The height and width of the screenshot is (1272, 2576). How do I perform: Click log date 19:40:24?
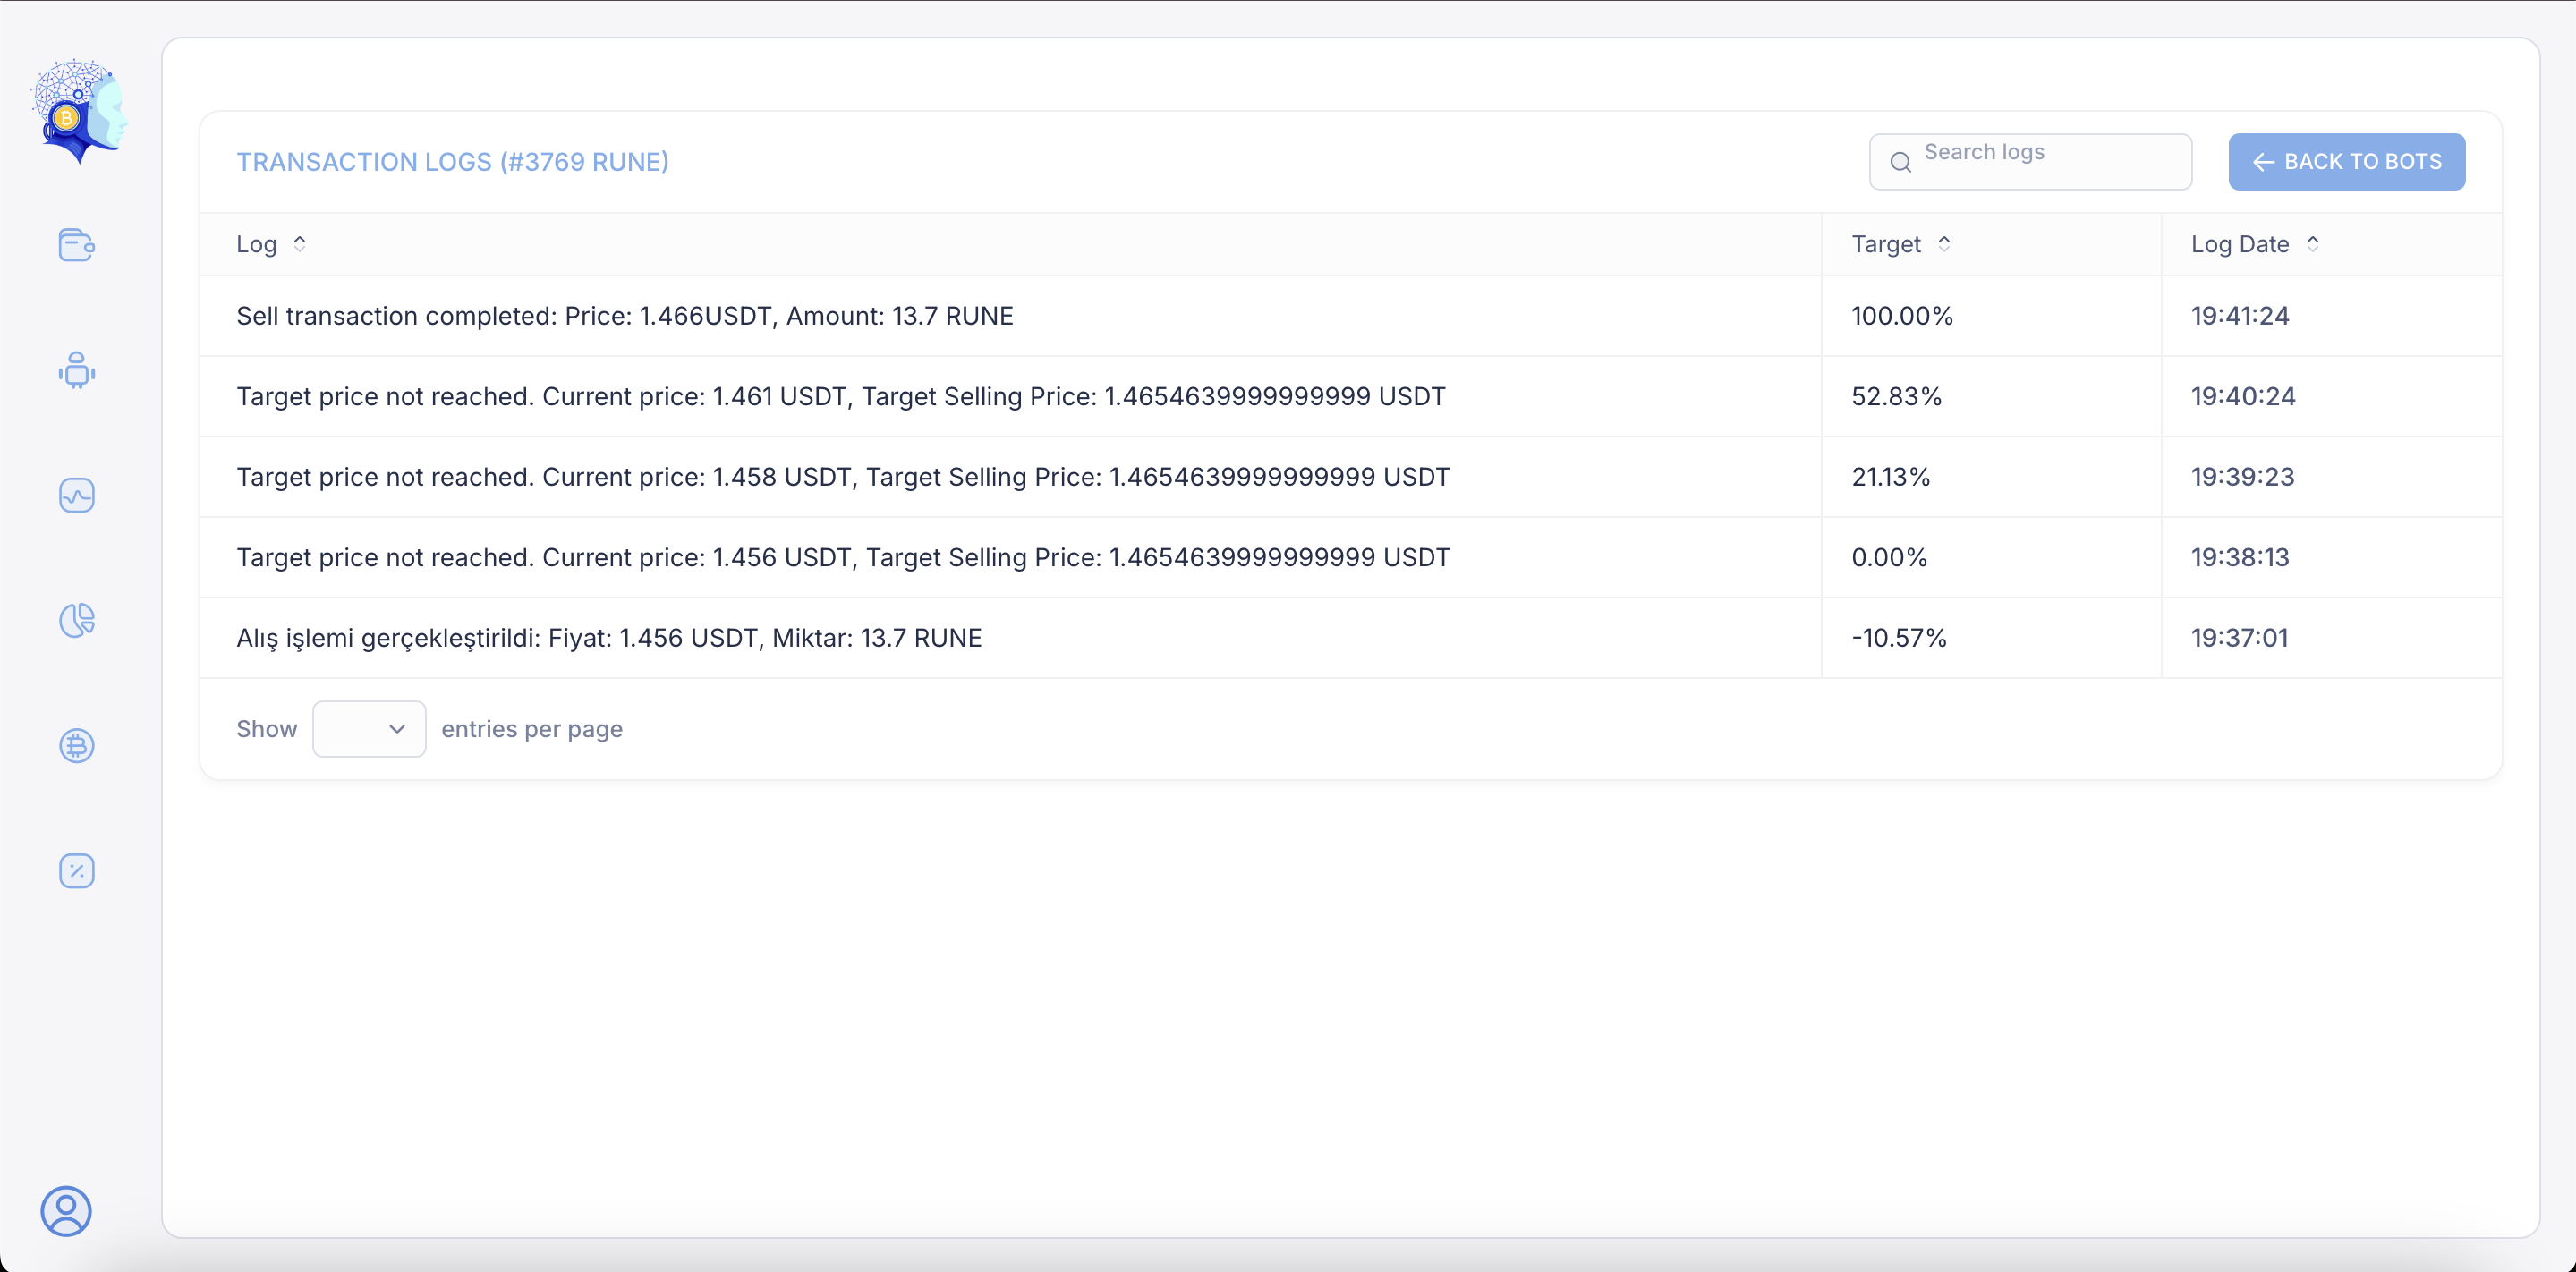(x=2243, y=396)
